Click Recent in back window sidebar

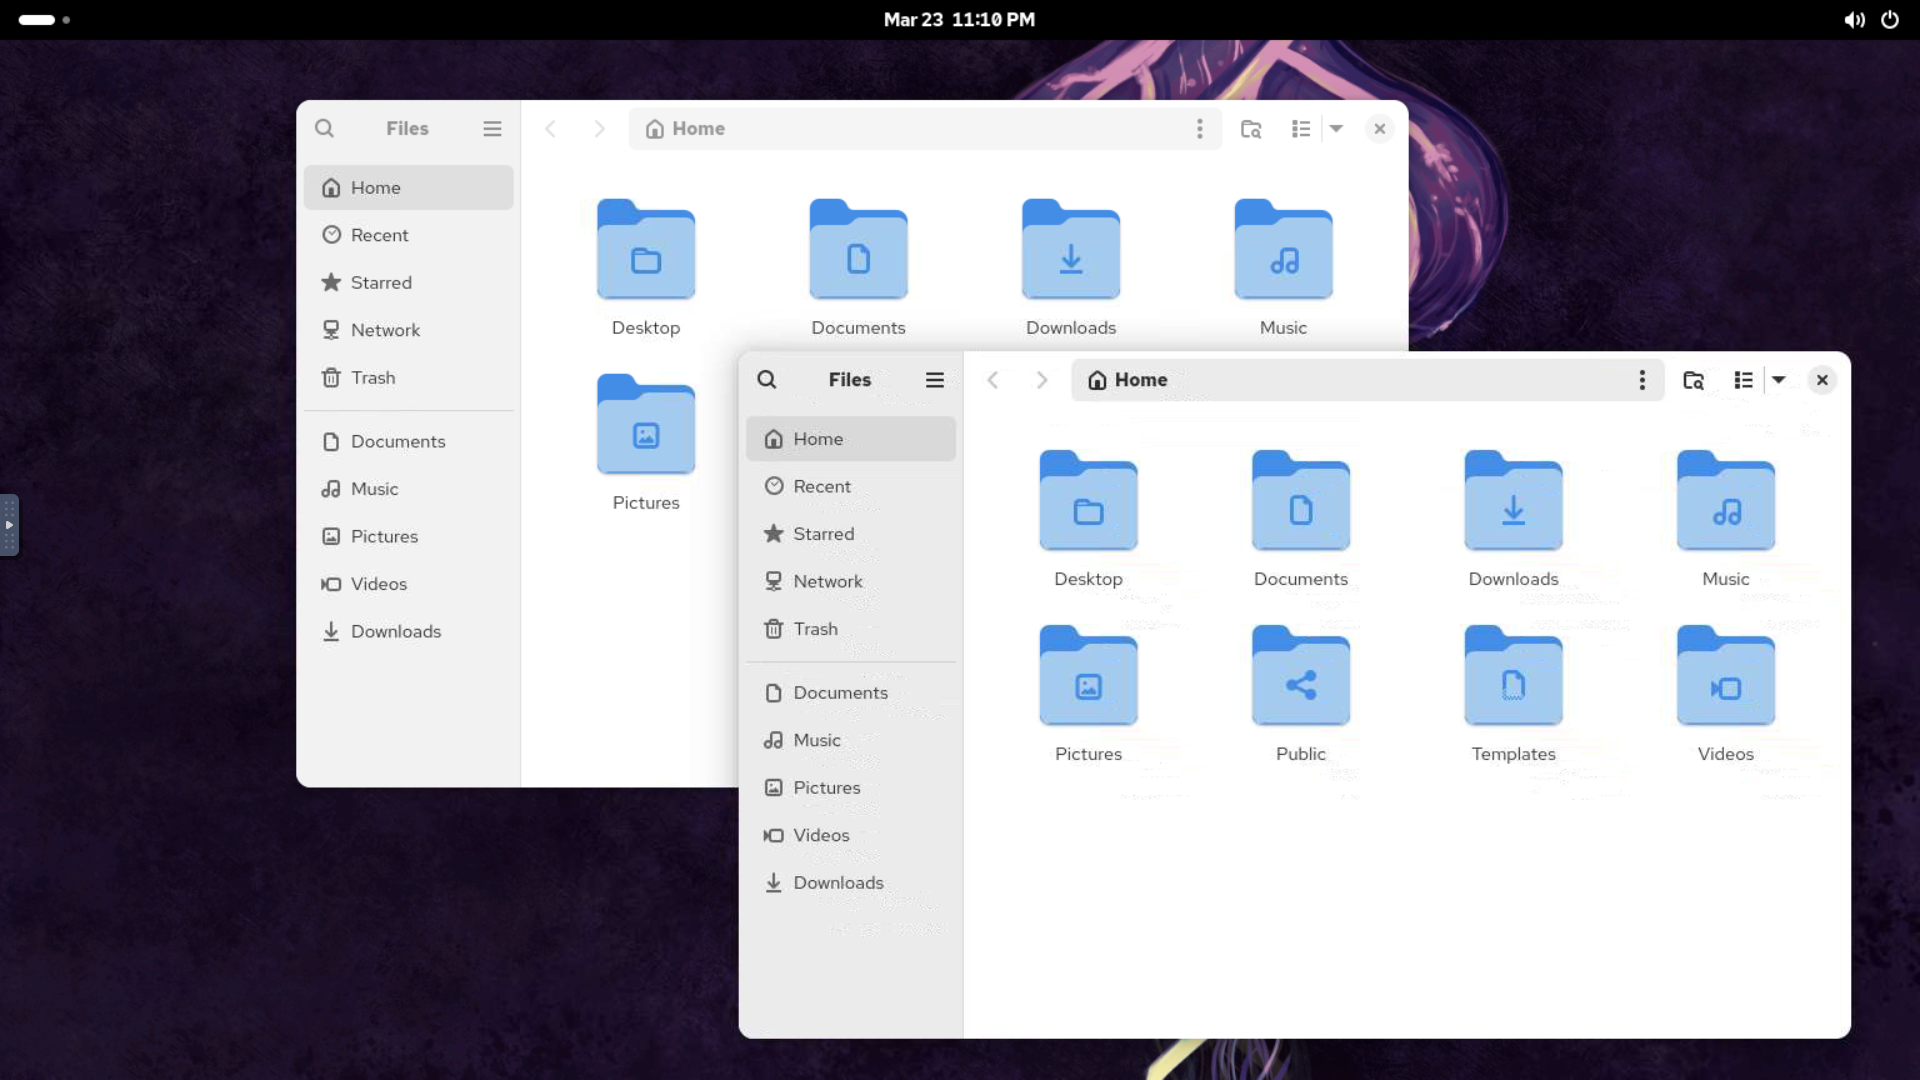click(379, 235)
